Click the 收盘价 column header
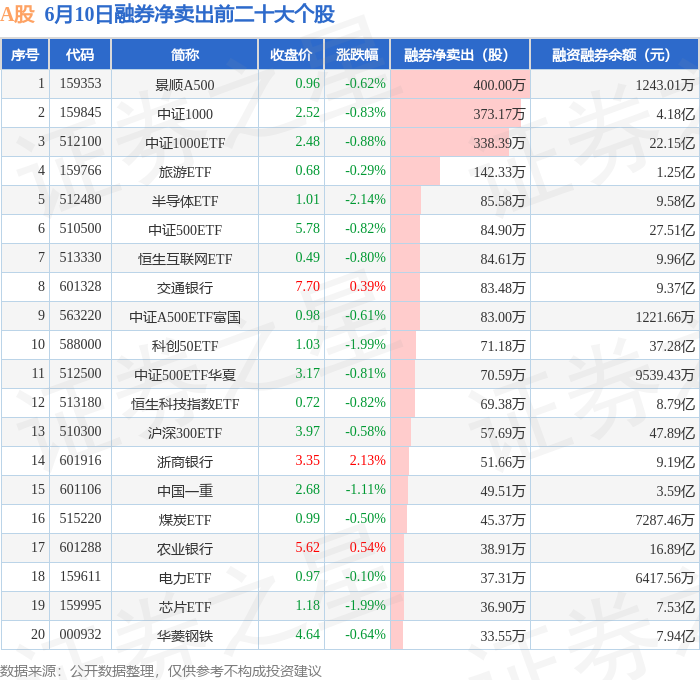Screen dimensions: 700x680 (291, 54)
